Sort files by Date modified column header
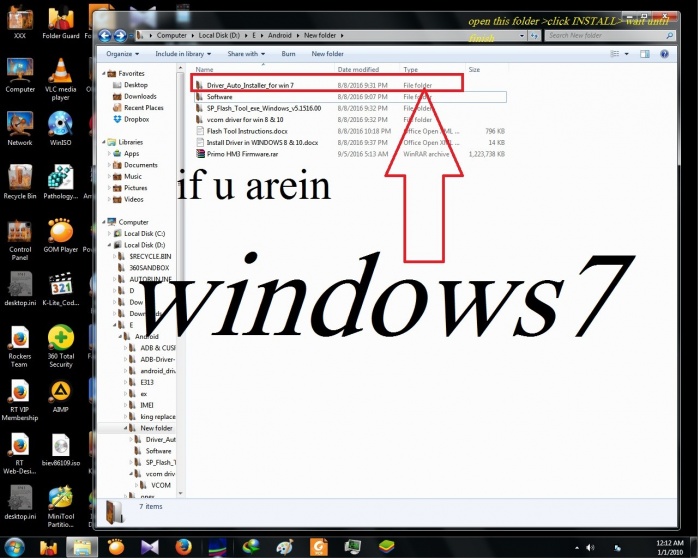 (x=367, y=70)
